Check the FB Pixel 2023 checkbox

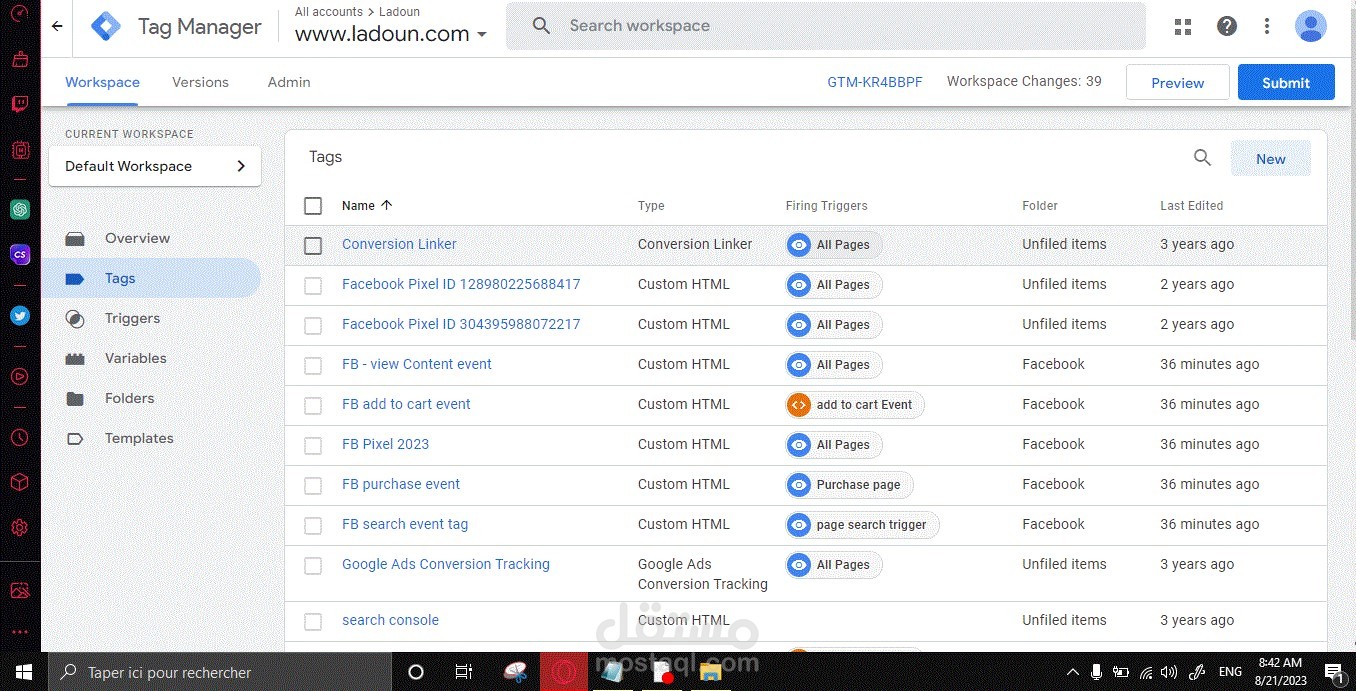pos(313,446)
